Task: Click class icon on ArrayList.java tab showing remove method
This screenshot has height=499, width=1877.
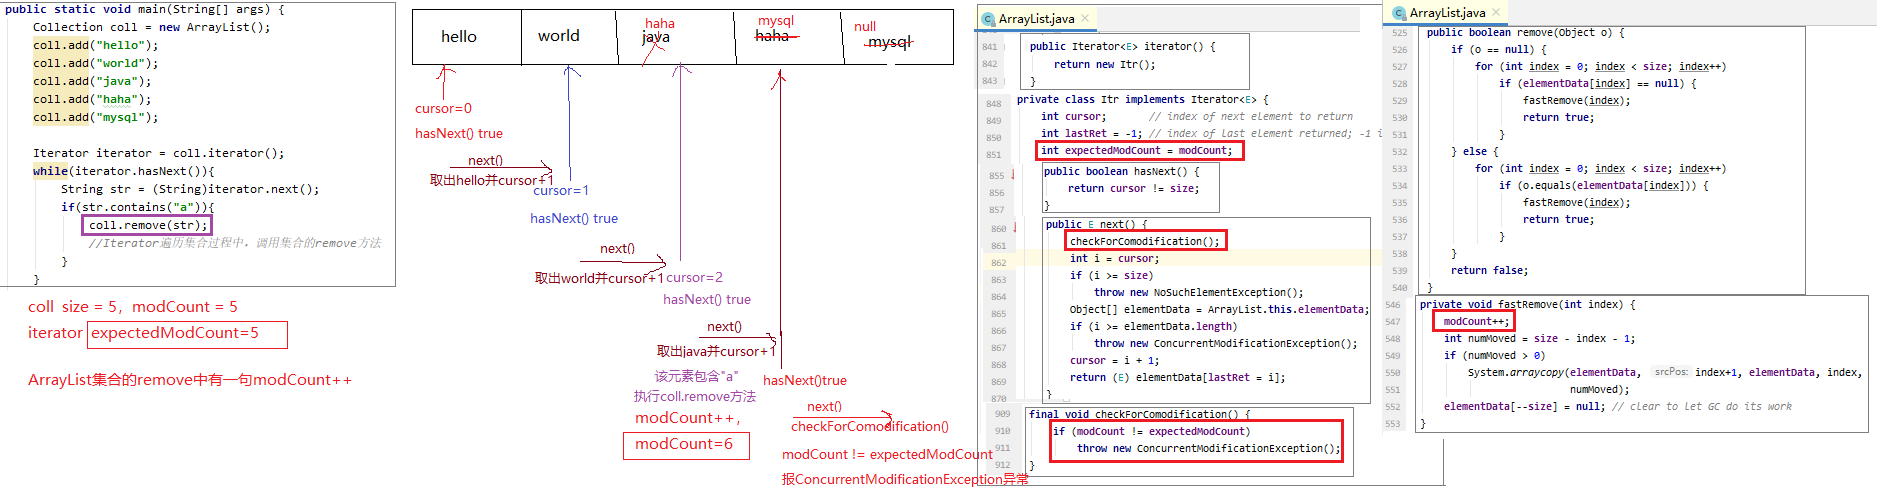Action: [1399, 13]
